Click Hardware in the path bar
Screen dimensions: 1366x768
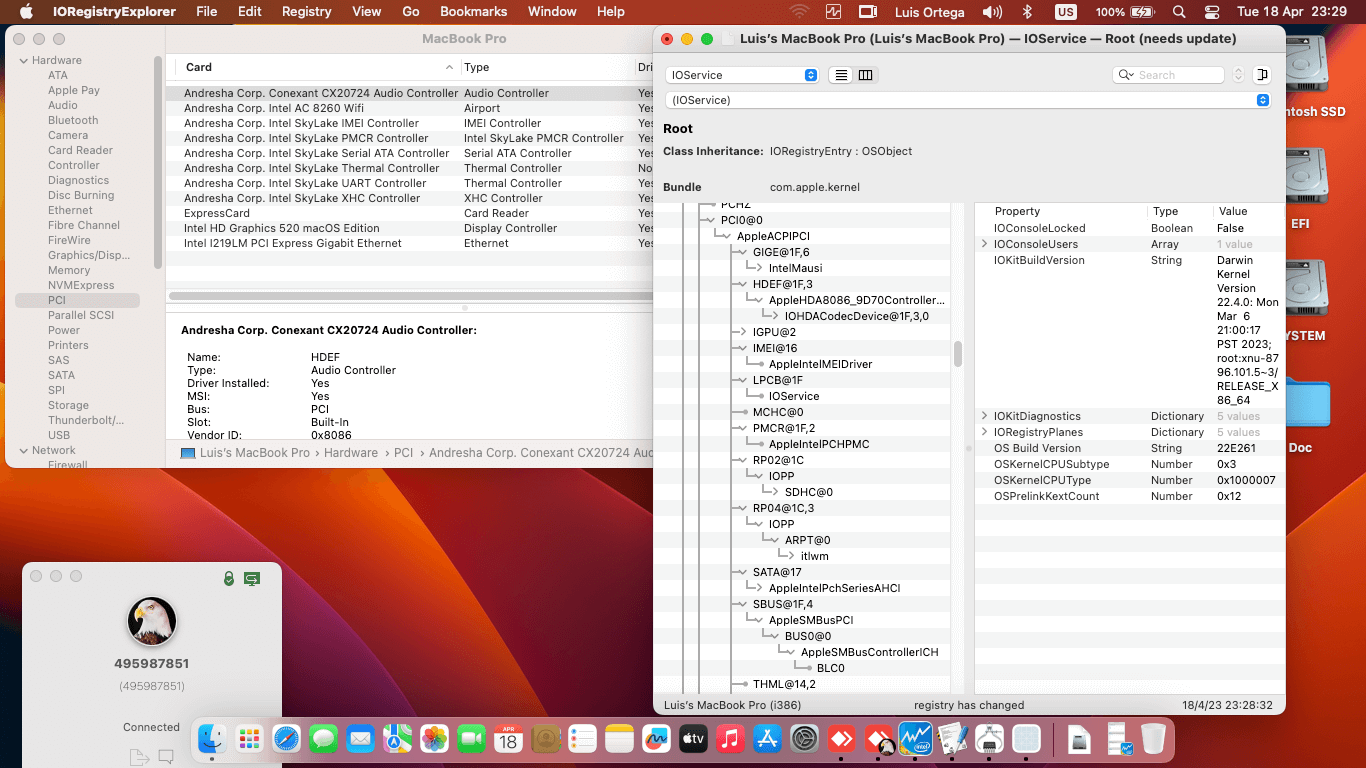(350, 453)
